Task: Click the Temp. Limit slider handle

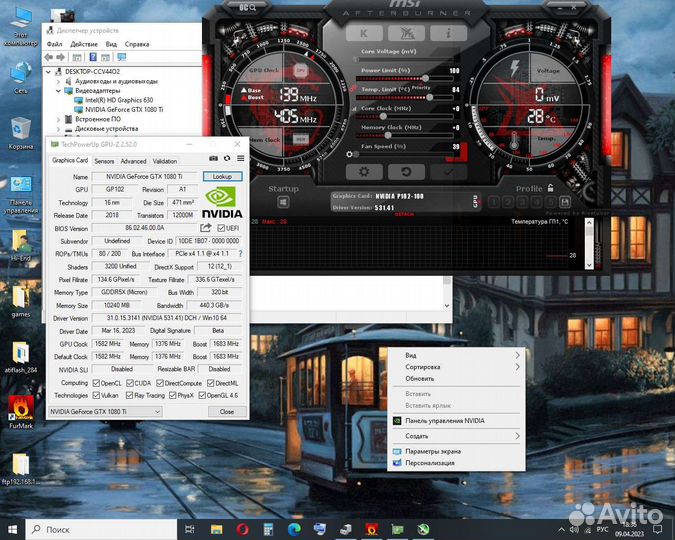Action: [429, 97]
